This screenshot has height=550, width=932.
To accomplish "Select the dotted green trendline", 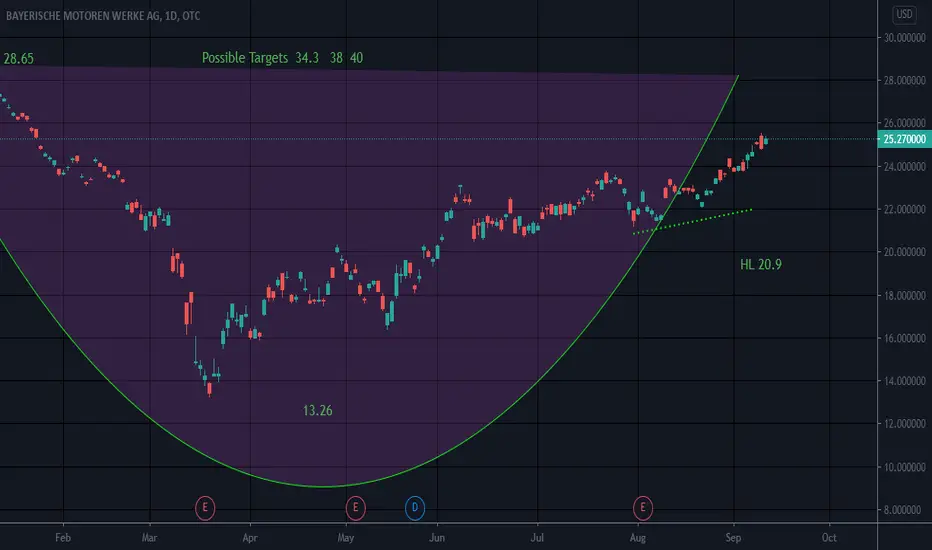I will (692, 221).
